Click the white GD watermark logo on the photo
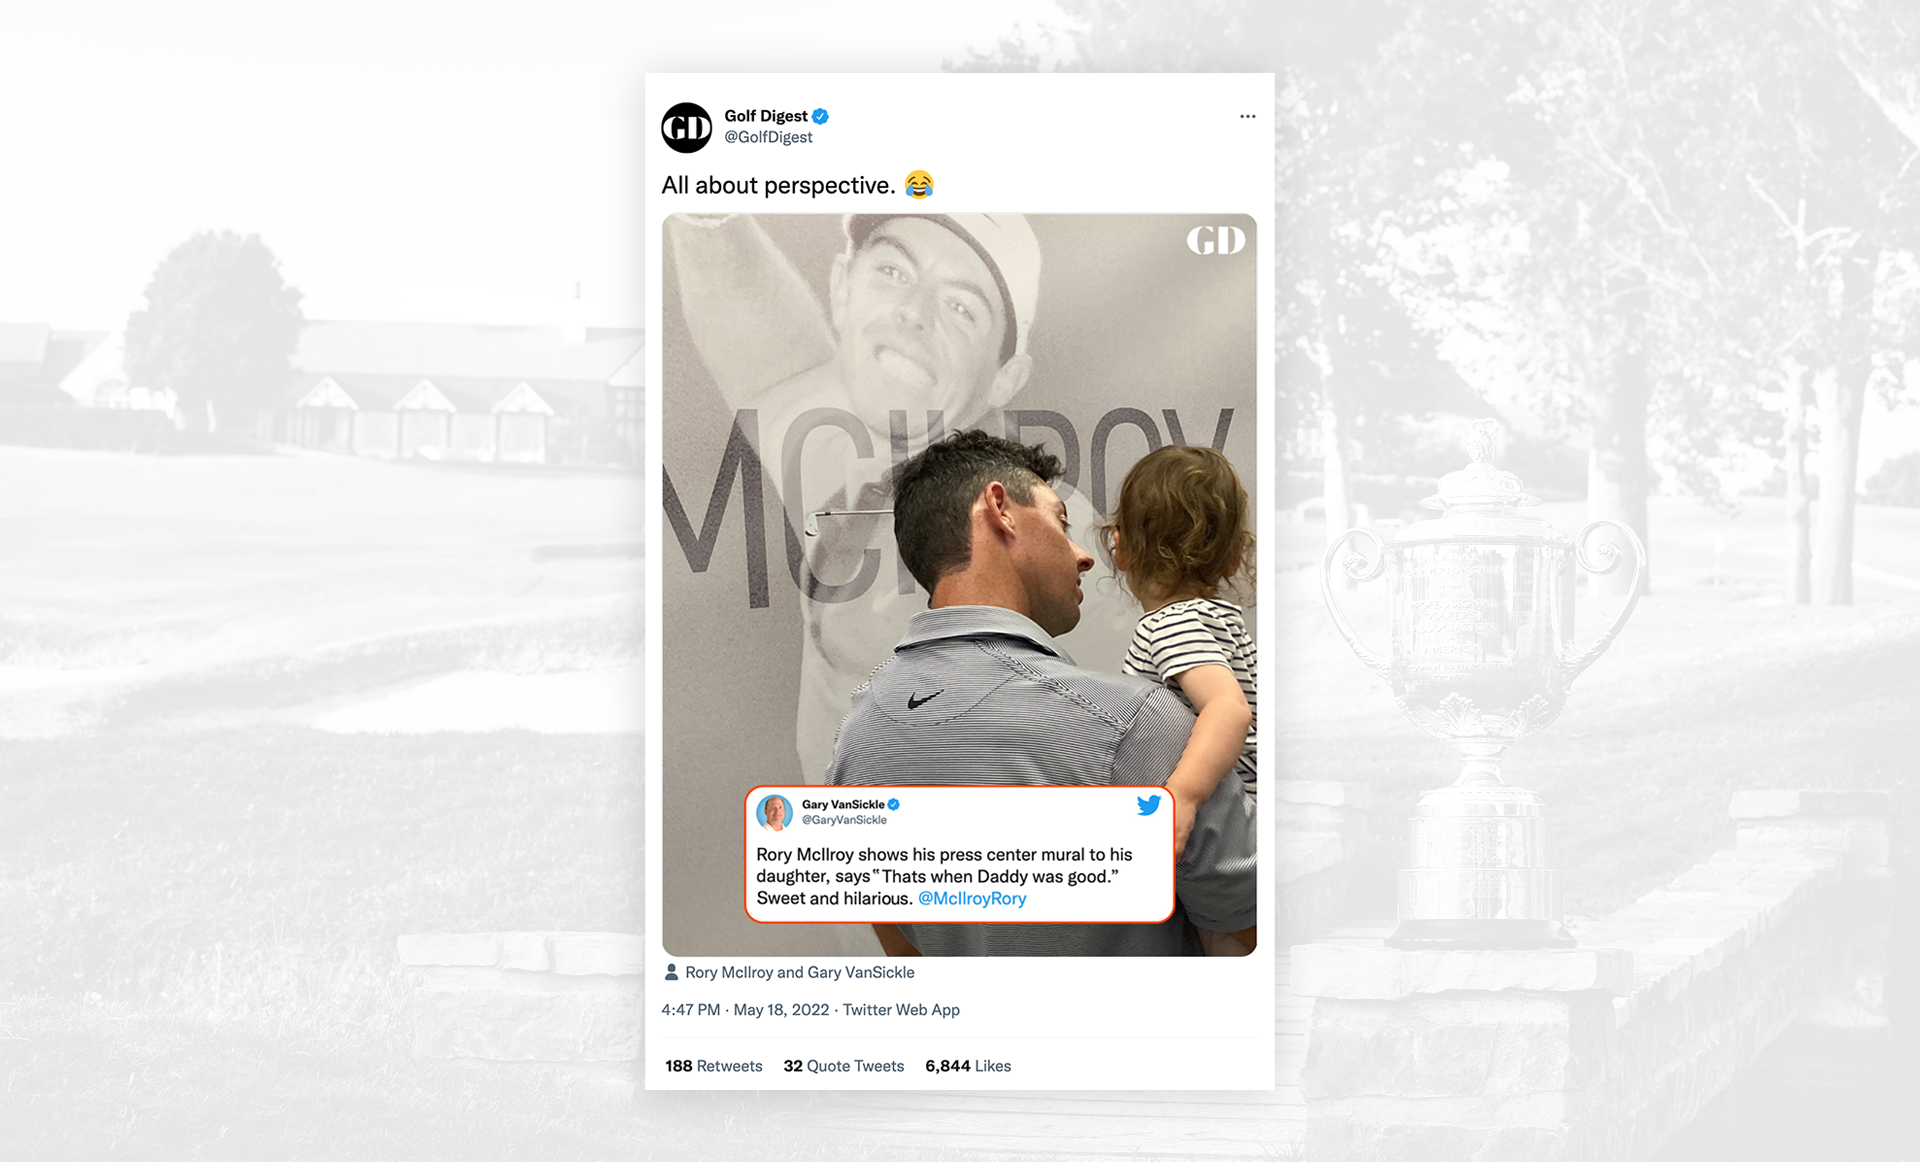The image size is (1920, 1162). [x=1215, y=240]
